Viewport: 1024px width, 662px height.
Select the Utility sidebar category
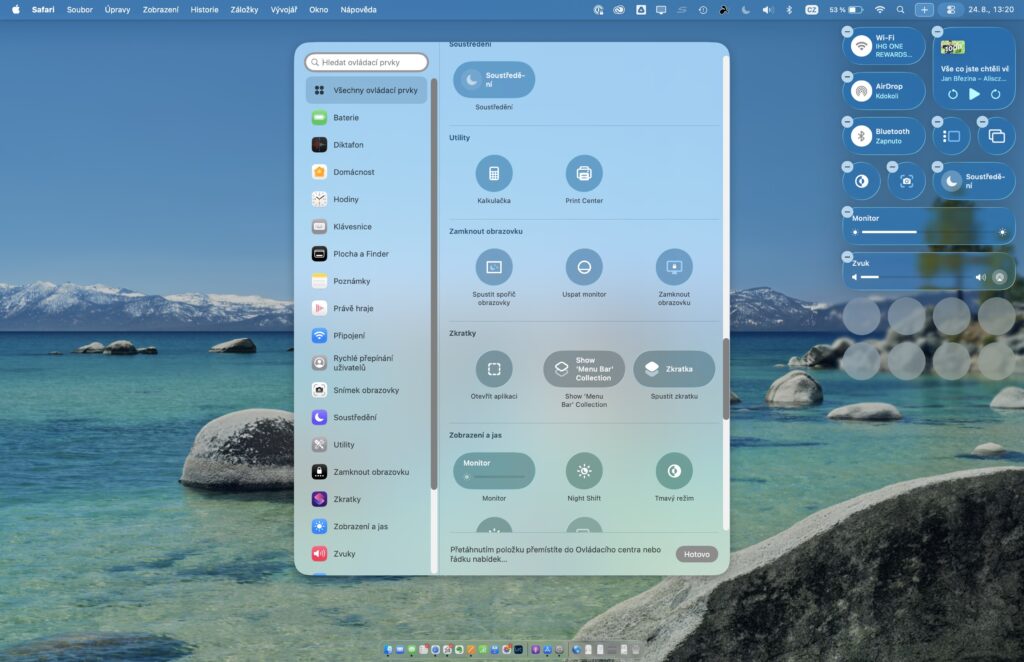[366, 445]
